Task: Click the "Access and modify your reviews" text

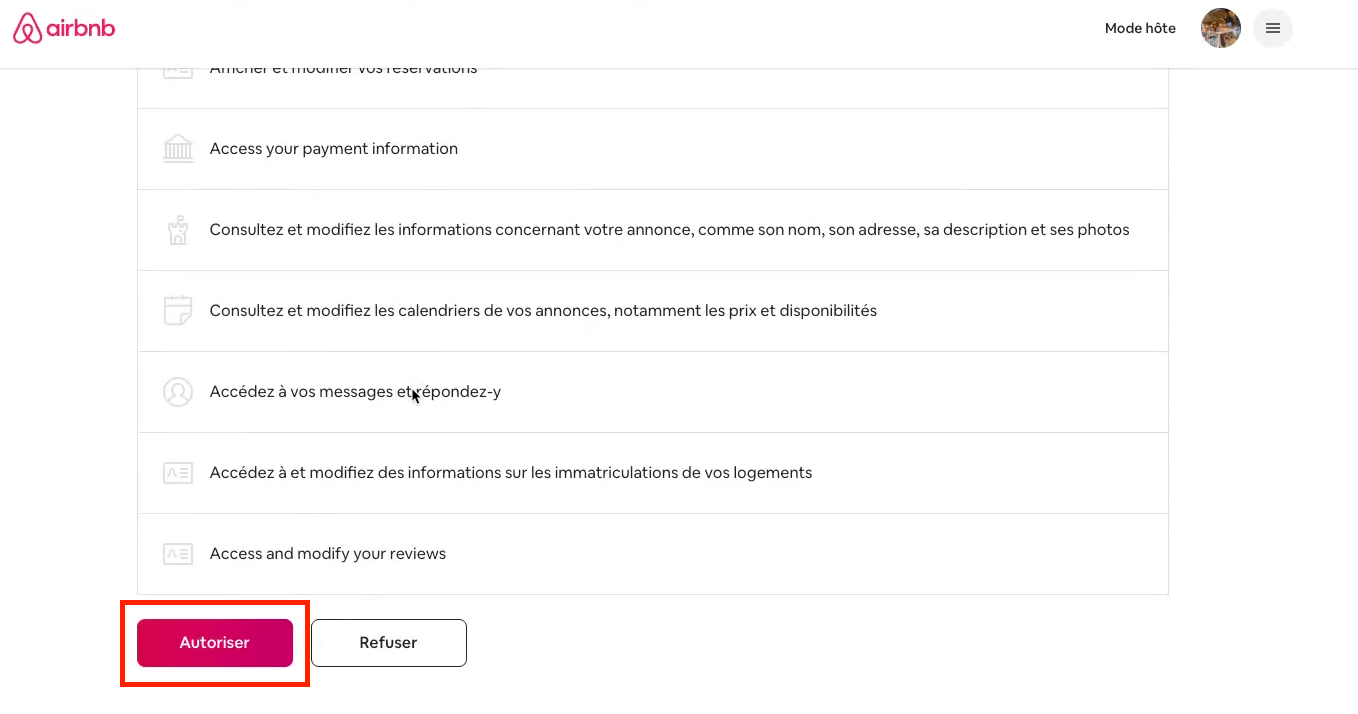Action: pyautogui.click(x=327, y=554)
